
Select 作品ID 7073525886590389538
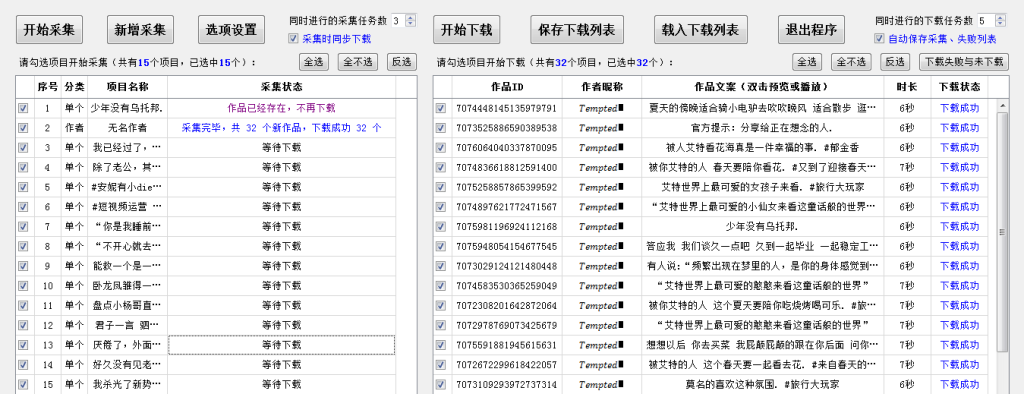point(507,127)
